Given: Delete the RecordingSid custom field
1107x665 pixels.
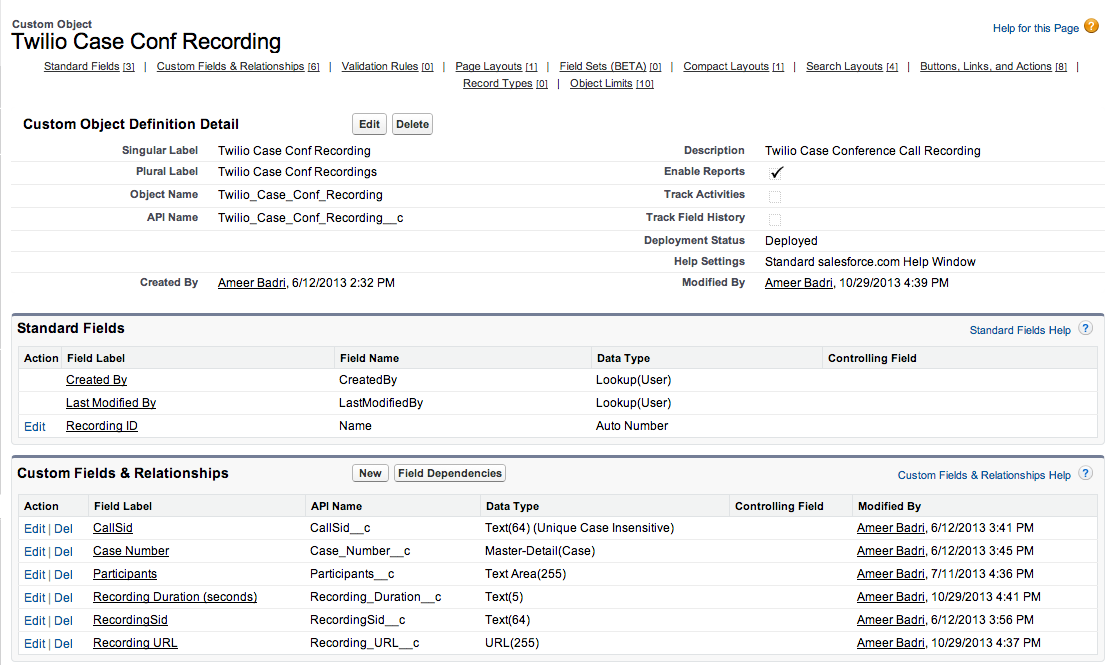Looking at the screenshot, I should pyautogui.click(x=64, y=621).
